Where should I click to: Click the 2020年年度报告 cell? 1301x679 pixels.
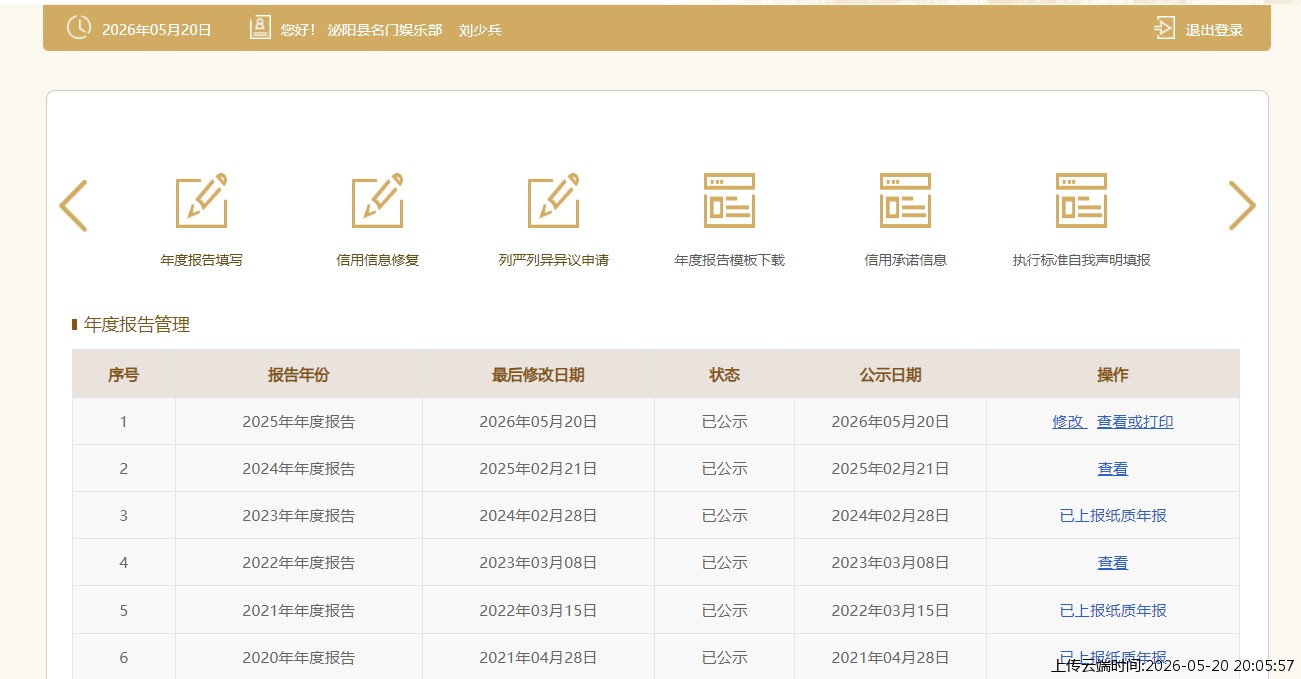(x=298, y=657)
